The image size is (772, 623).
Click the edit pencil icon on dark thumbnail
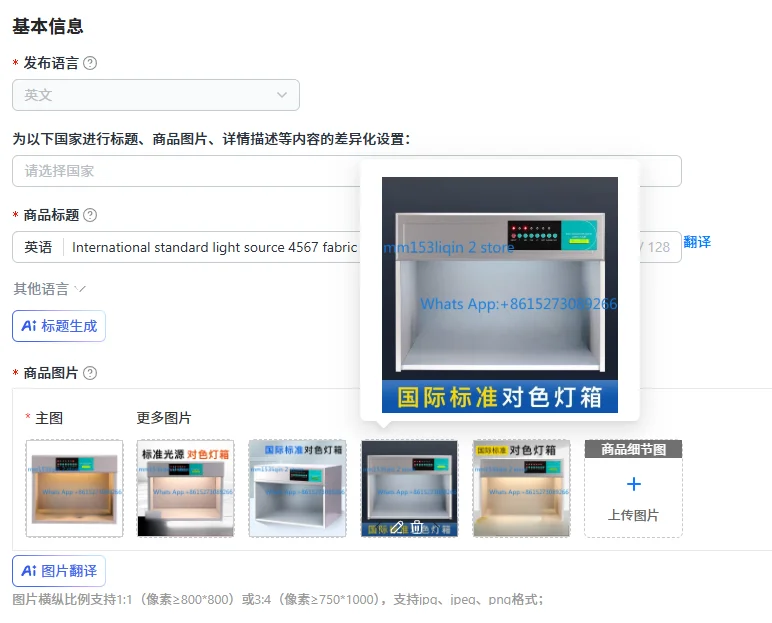pos(397,527)
